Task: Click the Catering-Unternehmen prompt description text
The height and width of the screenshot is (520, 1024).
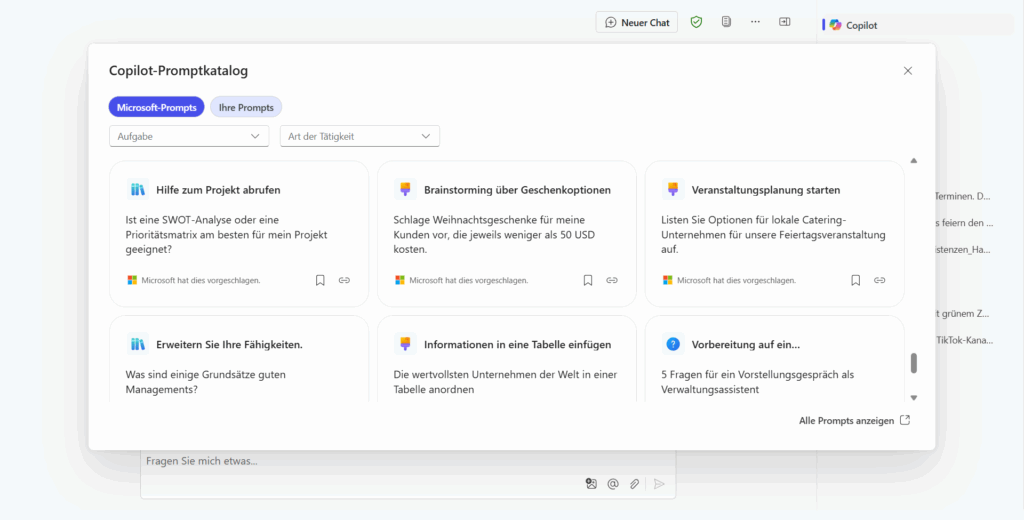Action: pos(773,235)
